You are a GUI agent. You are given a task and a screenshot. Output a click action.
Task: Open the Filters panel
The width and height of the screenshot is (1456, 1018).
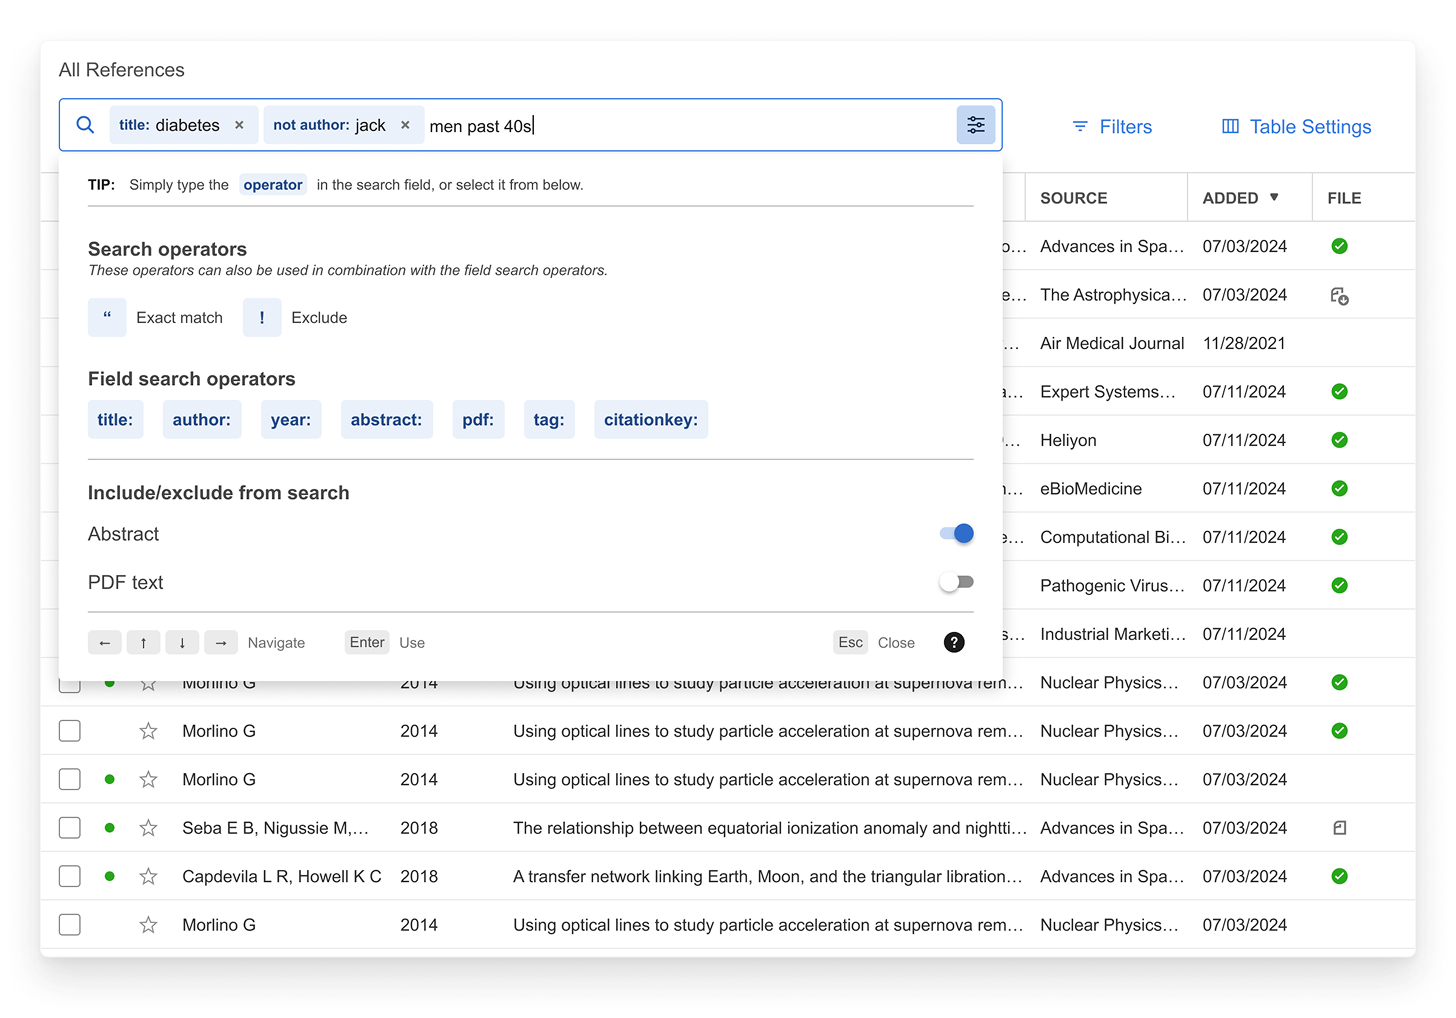point(1111,127)
